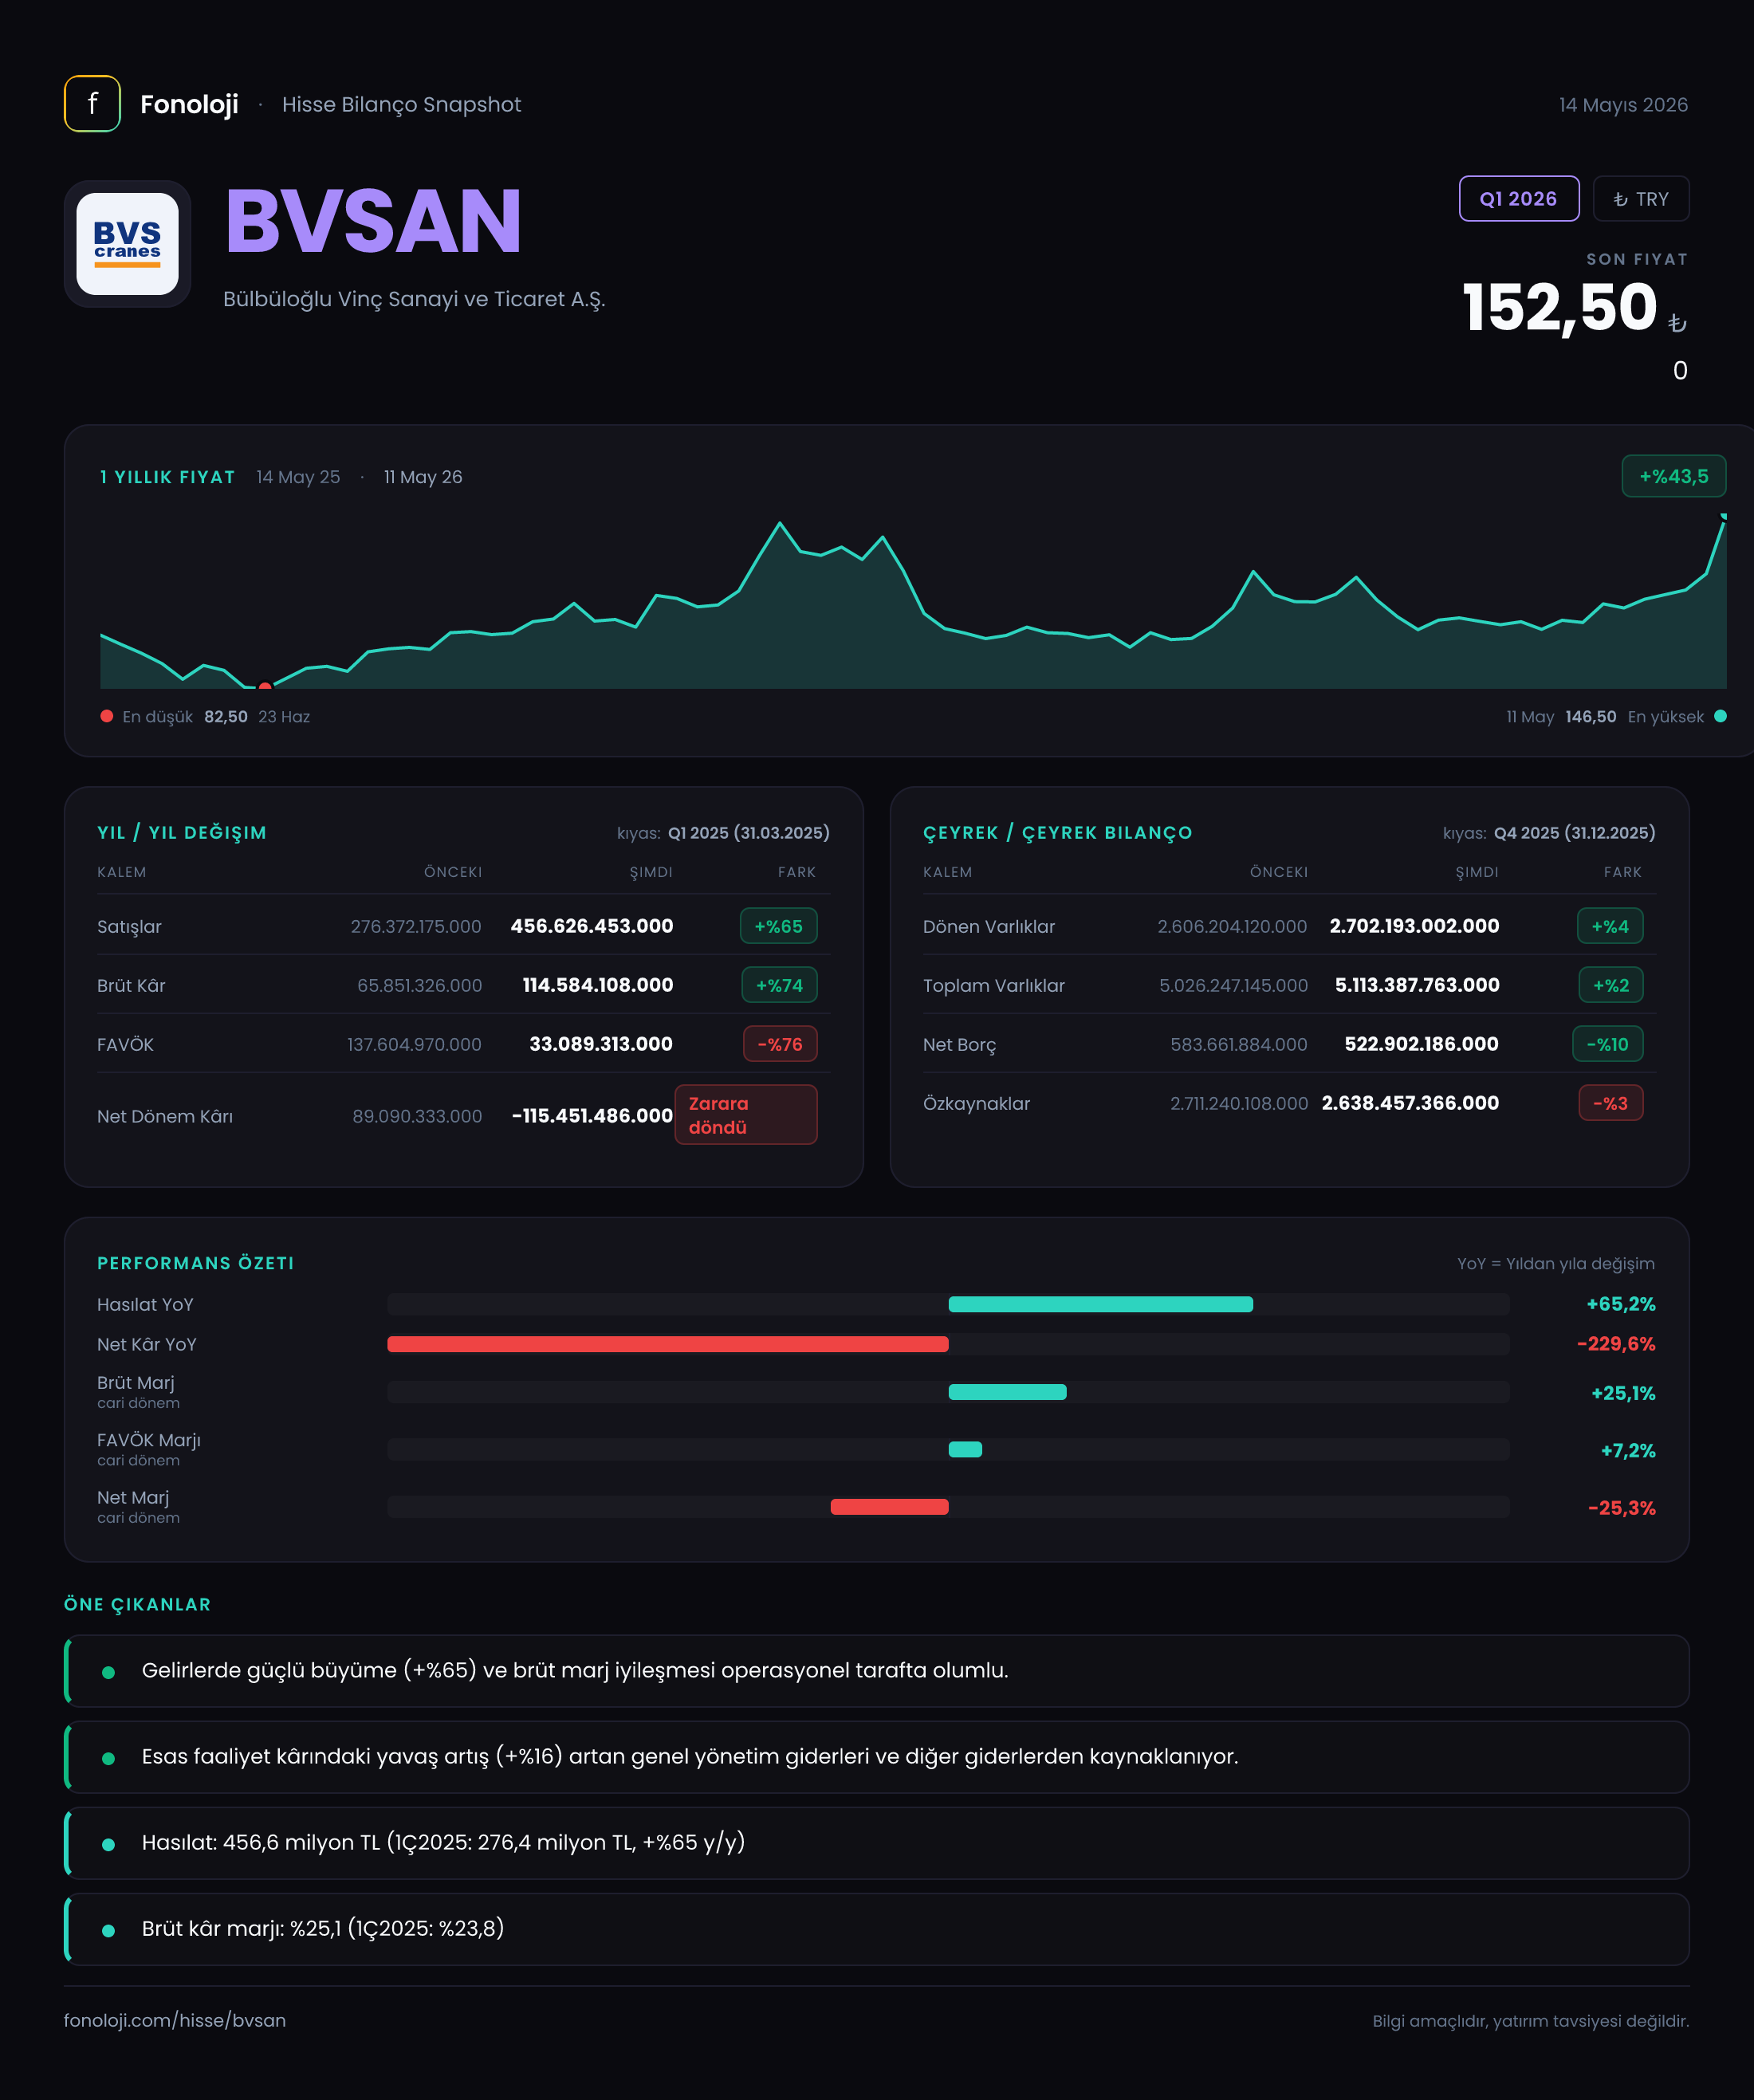Click the 'Brüt kâr marjı: %25,1' highlight card
The width and height of the screenshot is (1754, 2100).
point(877,1929)
